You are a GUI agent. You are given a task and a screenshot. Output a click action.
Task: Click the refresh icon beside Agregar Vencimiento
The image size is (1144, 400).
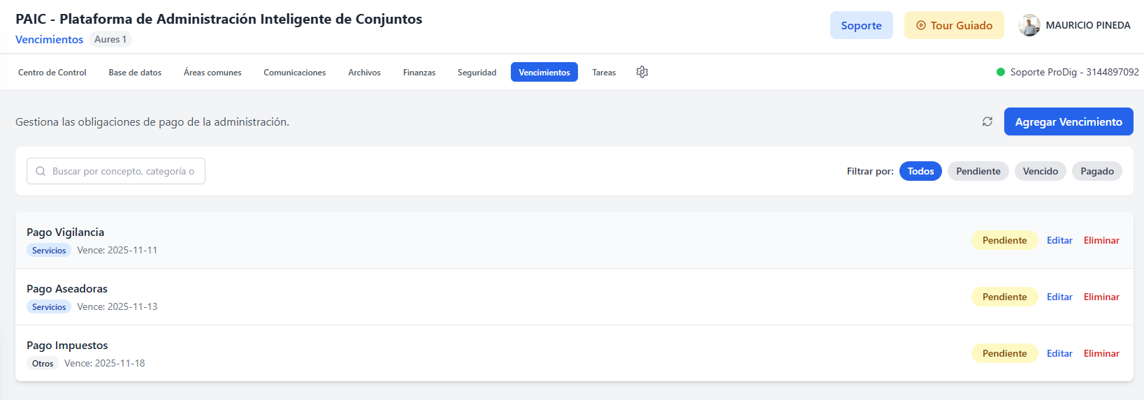(x=987, y=122)
